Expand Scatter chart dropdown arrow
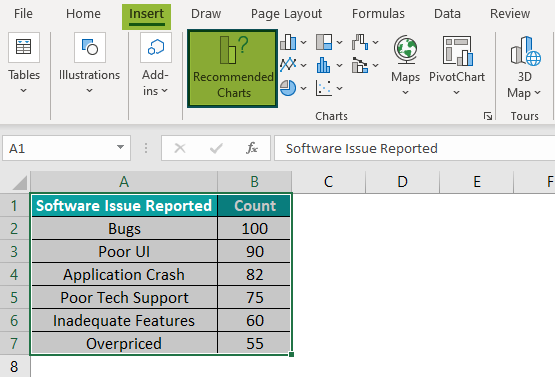 (x=339, y=88)
